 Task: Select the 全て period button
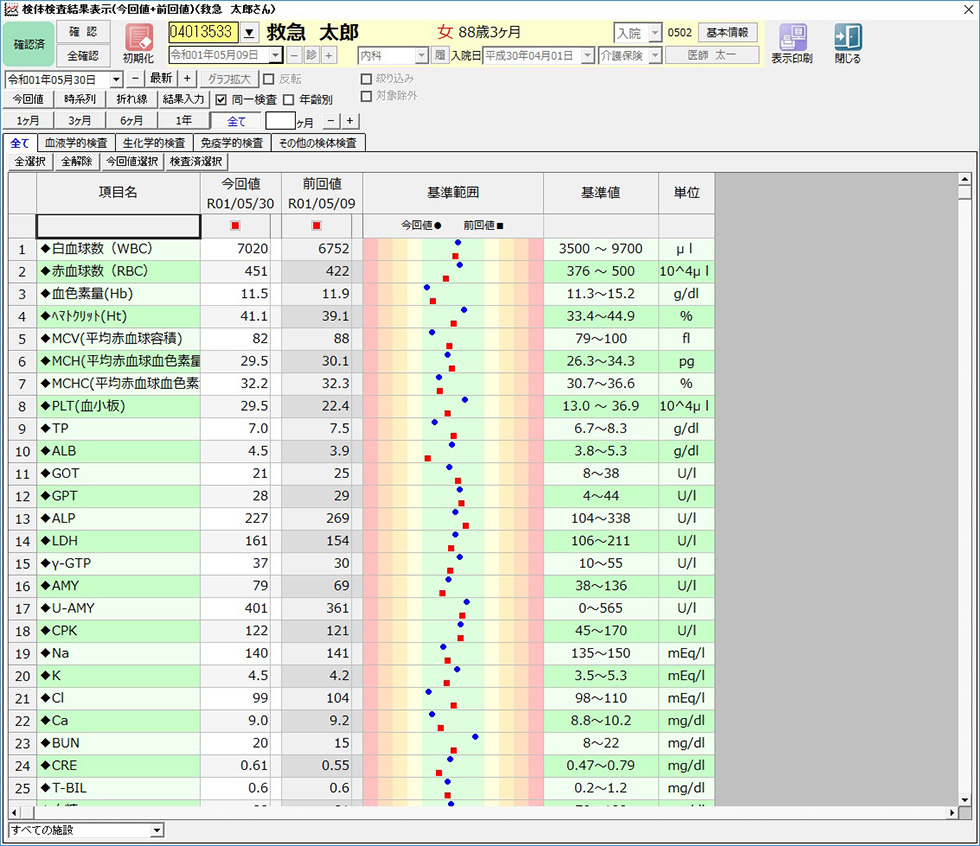[236, 121]
